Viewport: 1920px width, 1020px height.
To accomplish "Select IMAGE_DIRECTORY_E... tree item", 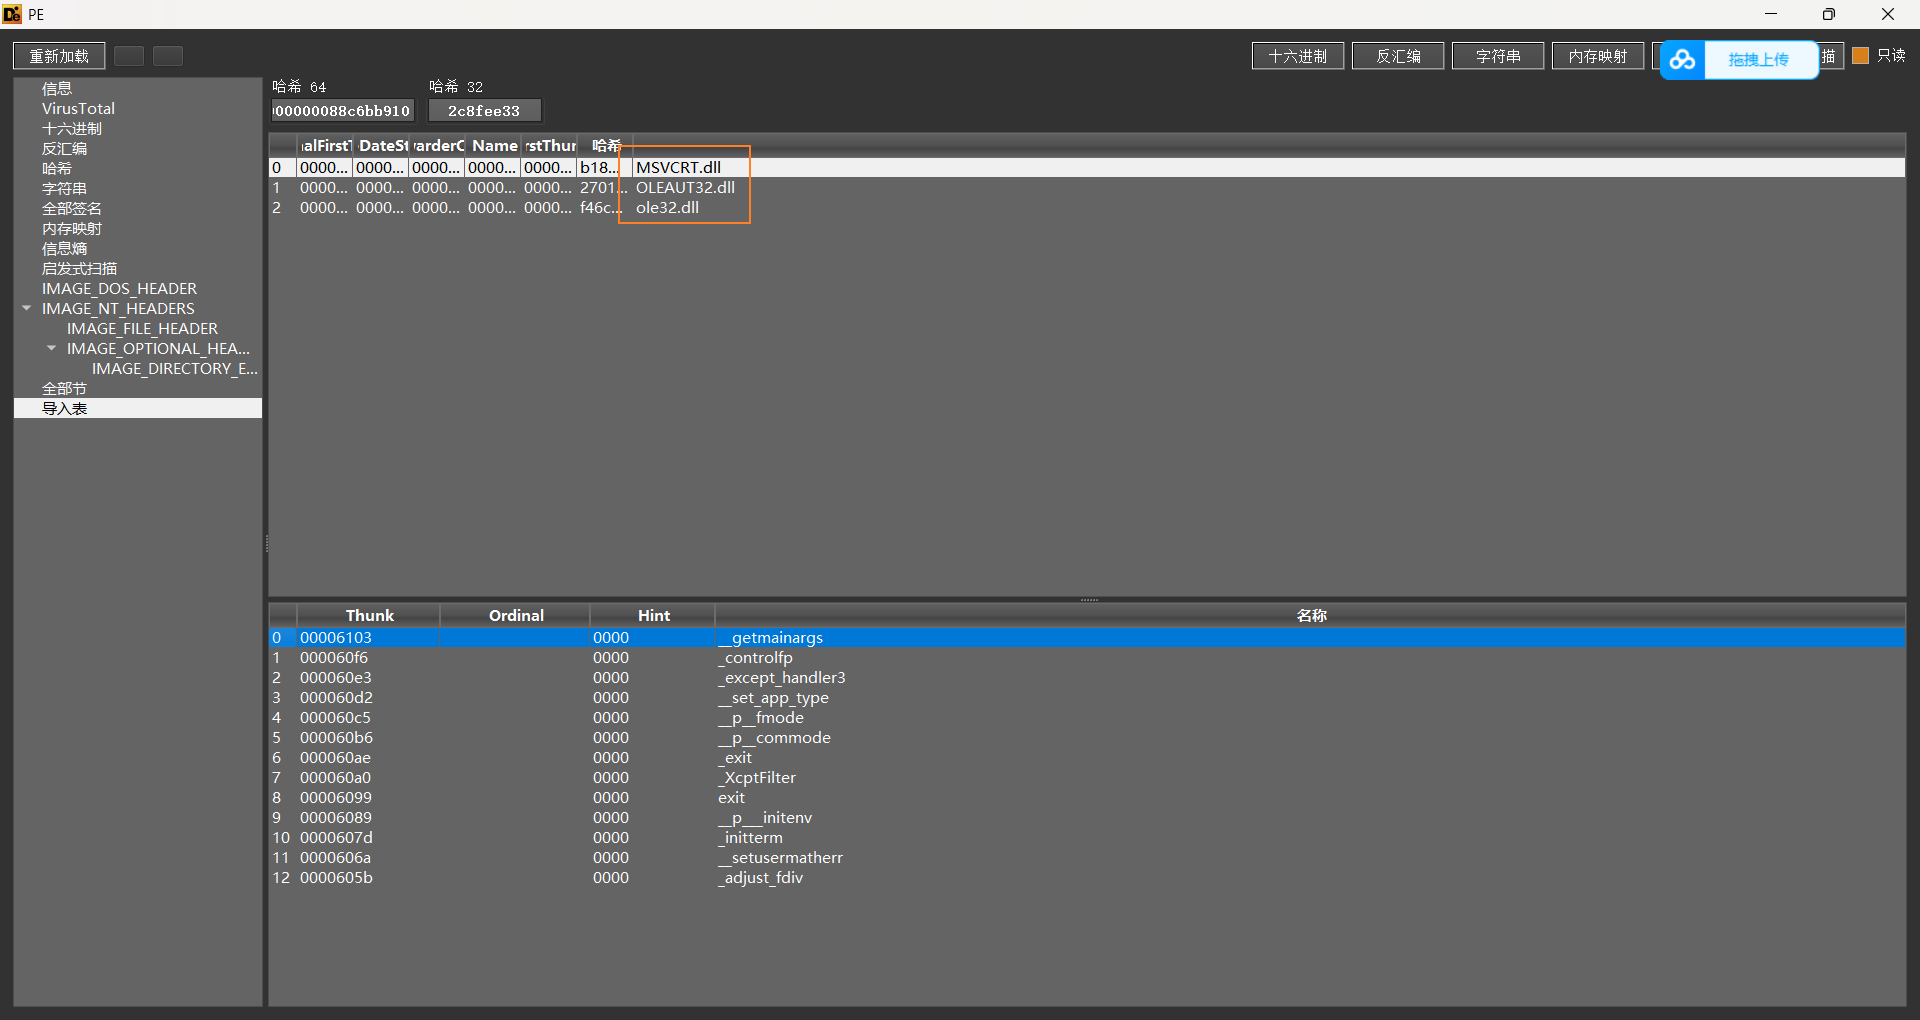I will [175, 368].
